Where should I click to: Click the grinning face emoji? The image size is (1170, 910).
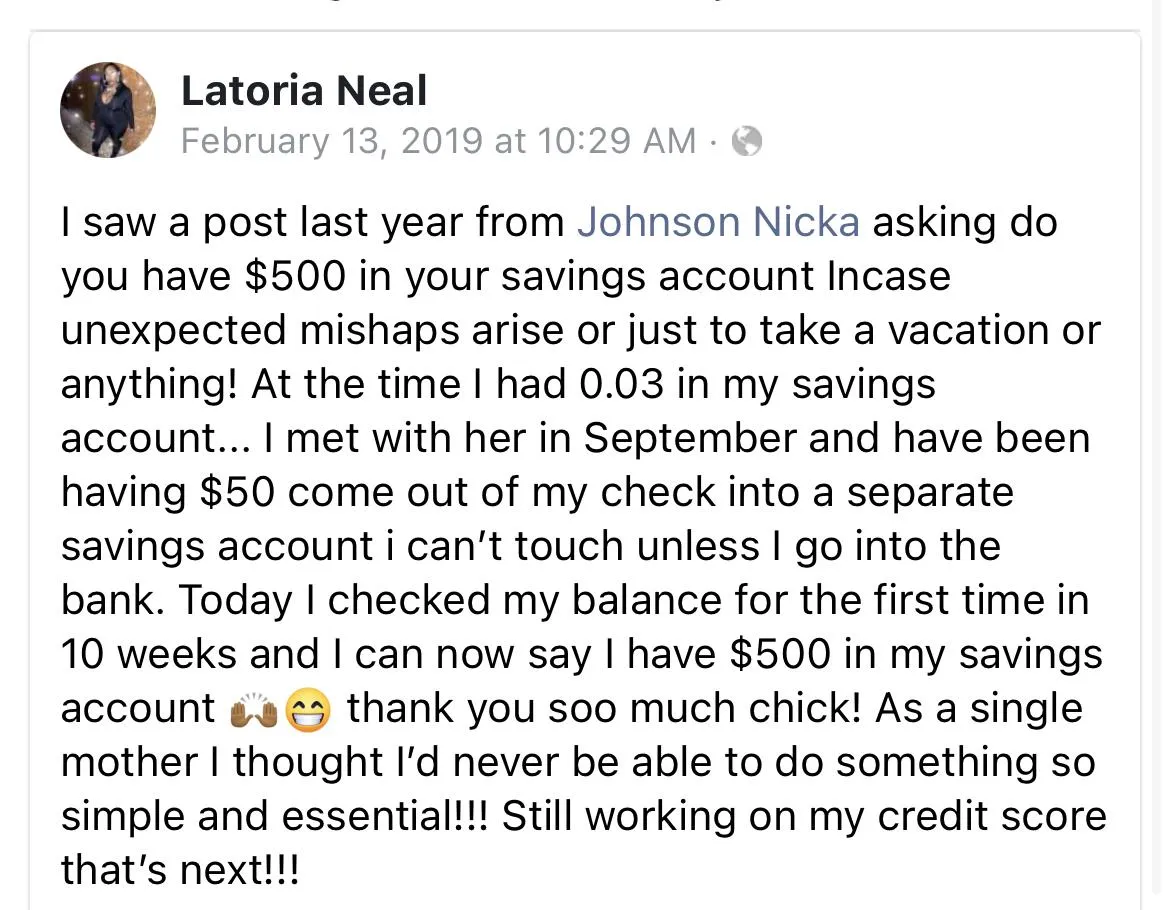click(x=308, y=710)
